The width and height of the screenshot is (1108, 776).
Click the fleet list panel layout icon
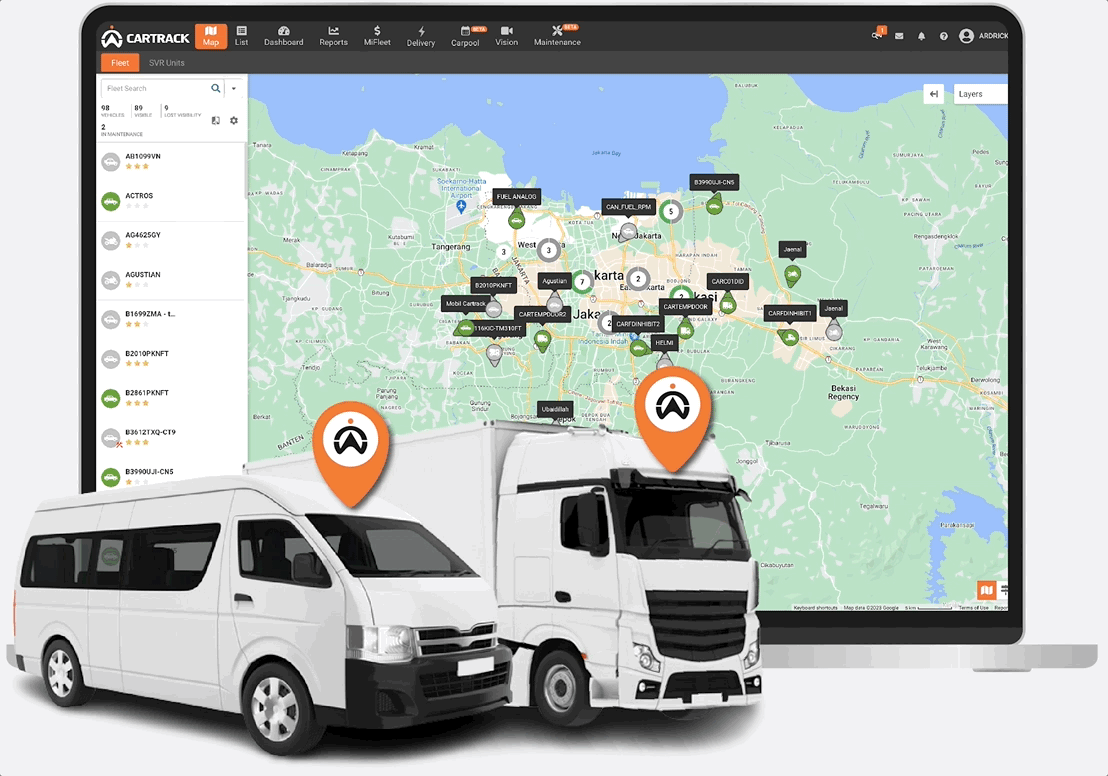click(216, 121)
